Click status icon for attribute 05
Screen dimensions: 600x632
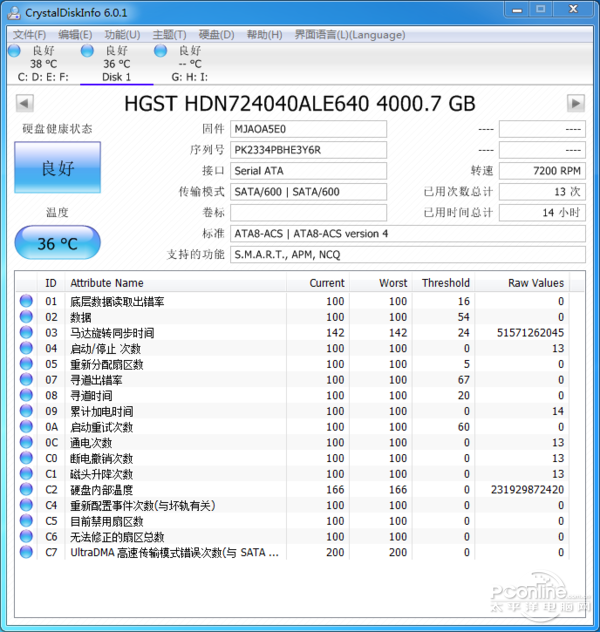pyautogui.click(x=26, y=364)
